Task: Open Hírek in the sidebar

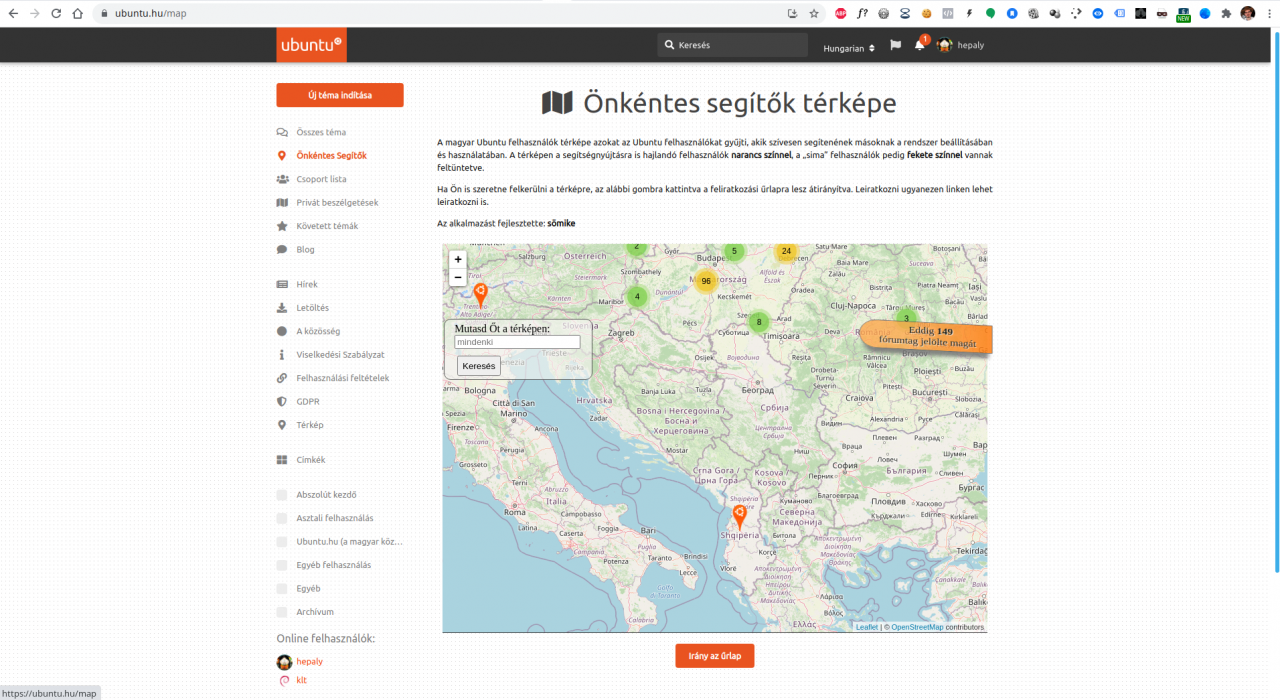Action: (x=307, y=284)
